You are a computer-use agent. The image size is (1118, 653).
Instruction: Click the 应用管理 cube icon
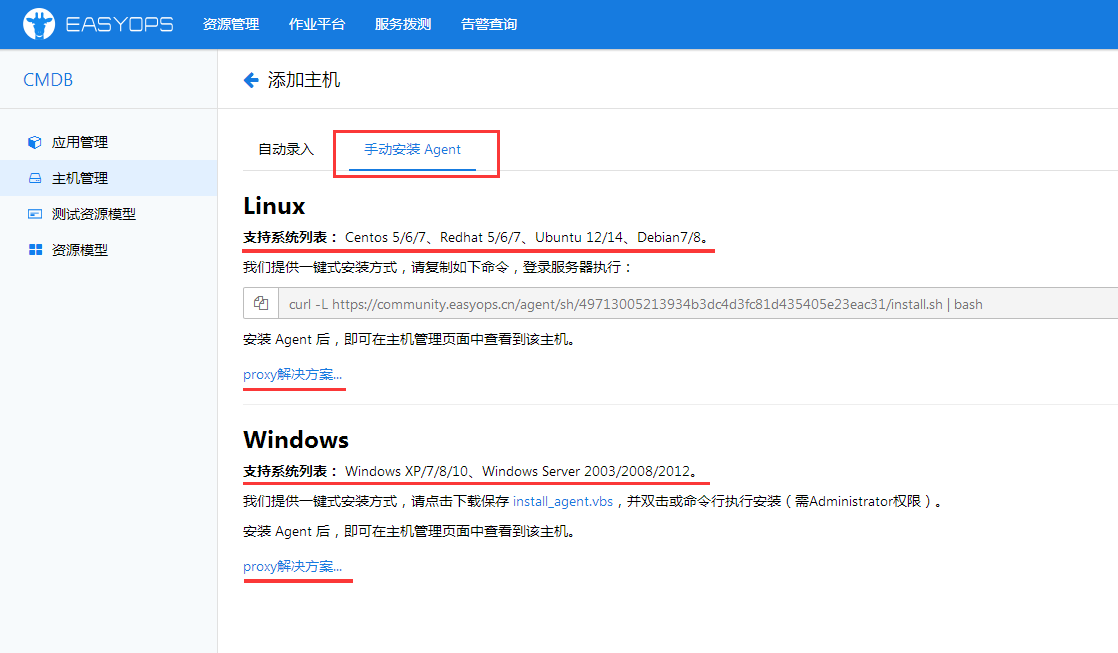click(x=34, y=142)
